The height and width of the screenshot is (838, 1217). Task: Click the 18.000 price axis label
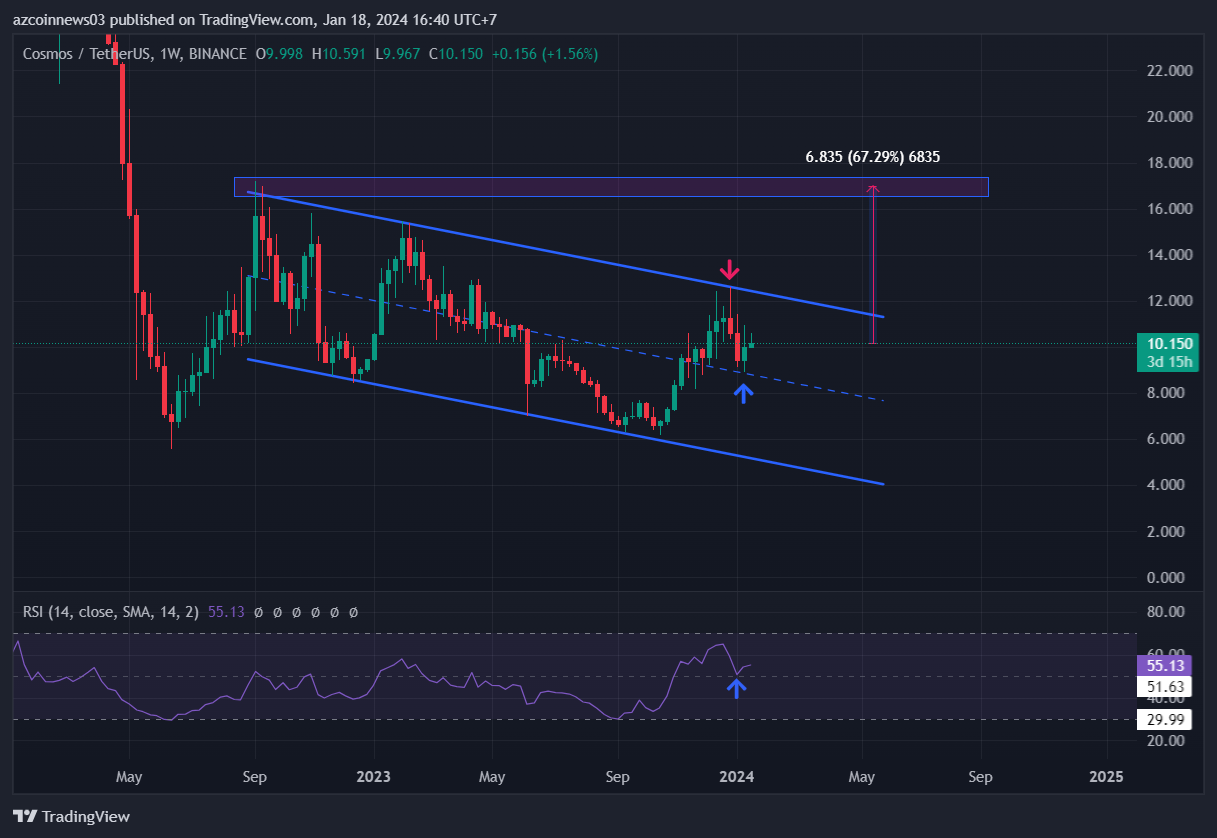[x=1169, y=162]
